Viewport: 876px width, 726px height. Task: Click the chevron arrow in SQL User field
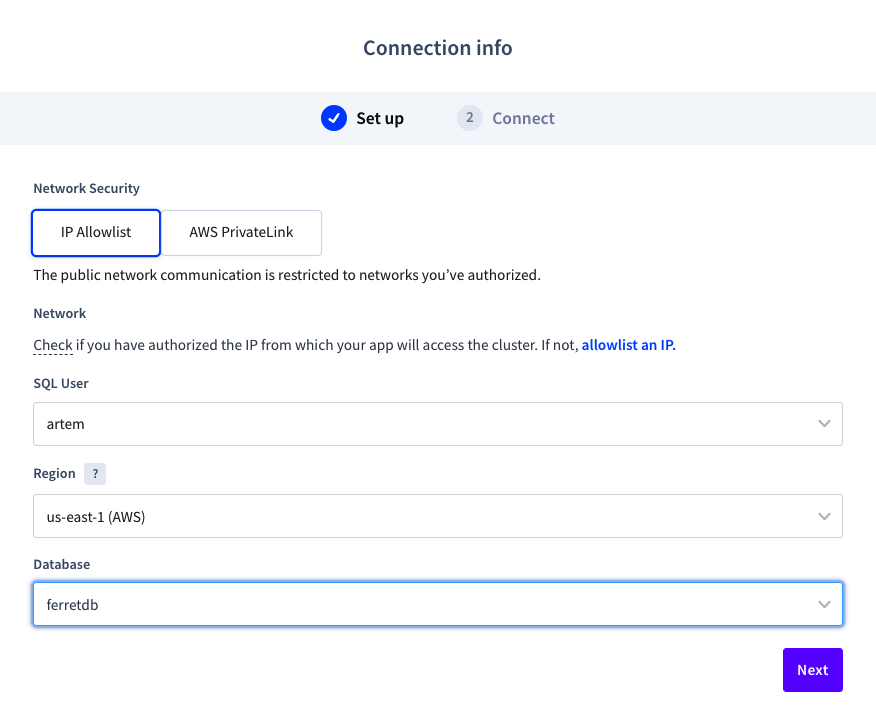point(824,424)
